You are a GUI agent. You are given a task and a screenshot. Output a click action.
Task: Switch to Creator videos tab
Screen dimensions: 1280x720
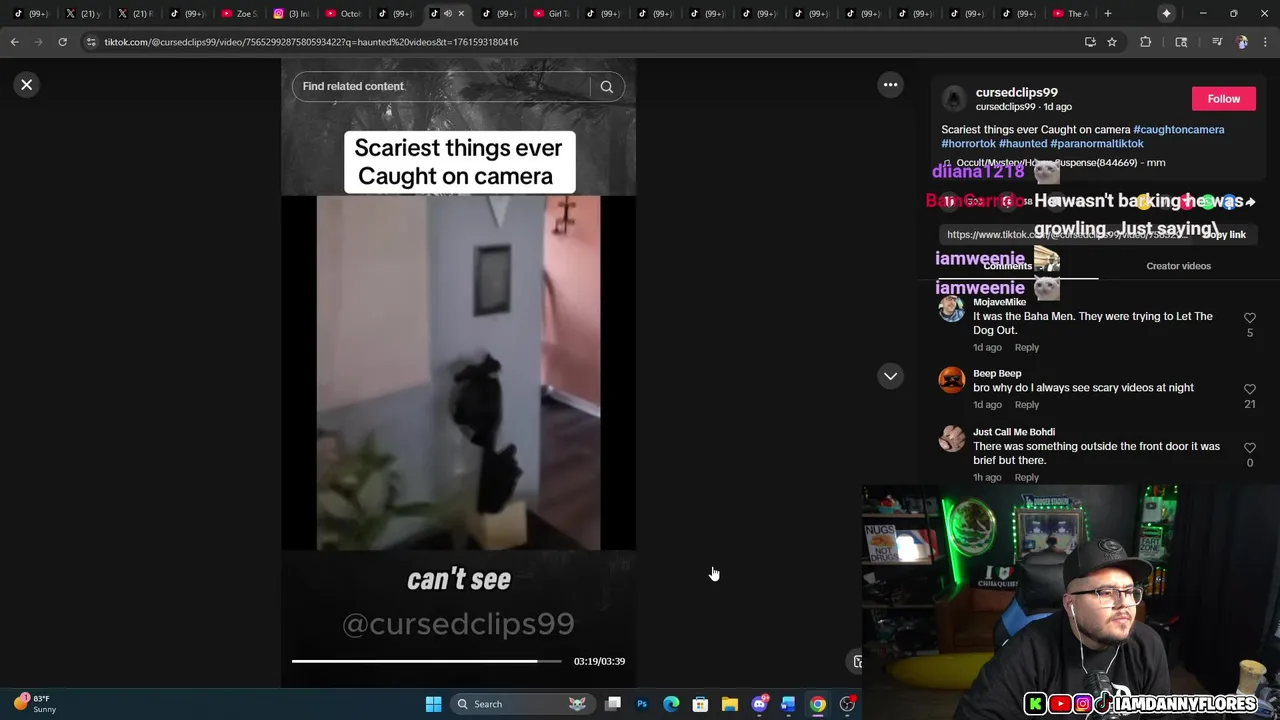[x=1178, y=266]
